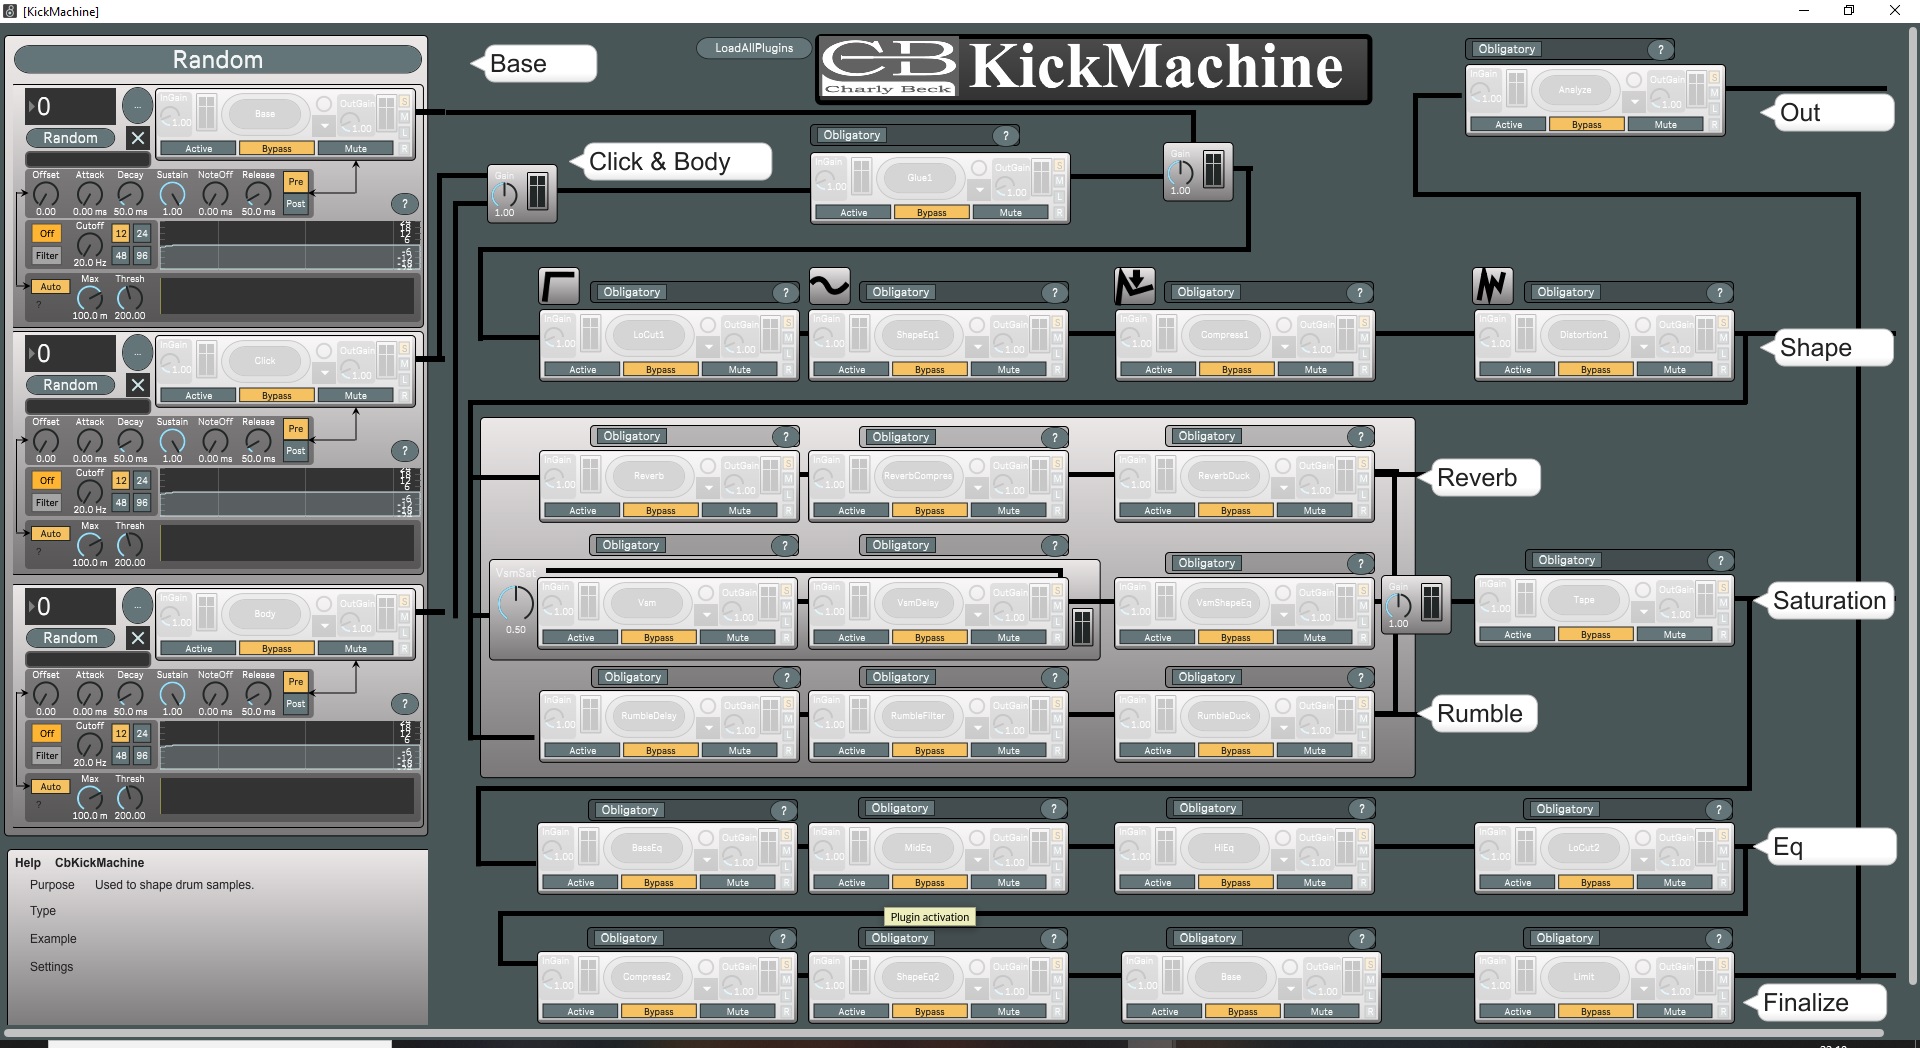Open help for the Glue1 plugin slot
This screenshot has width=1920, height=1048.
tap(1005, 136)
